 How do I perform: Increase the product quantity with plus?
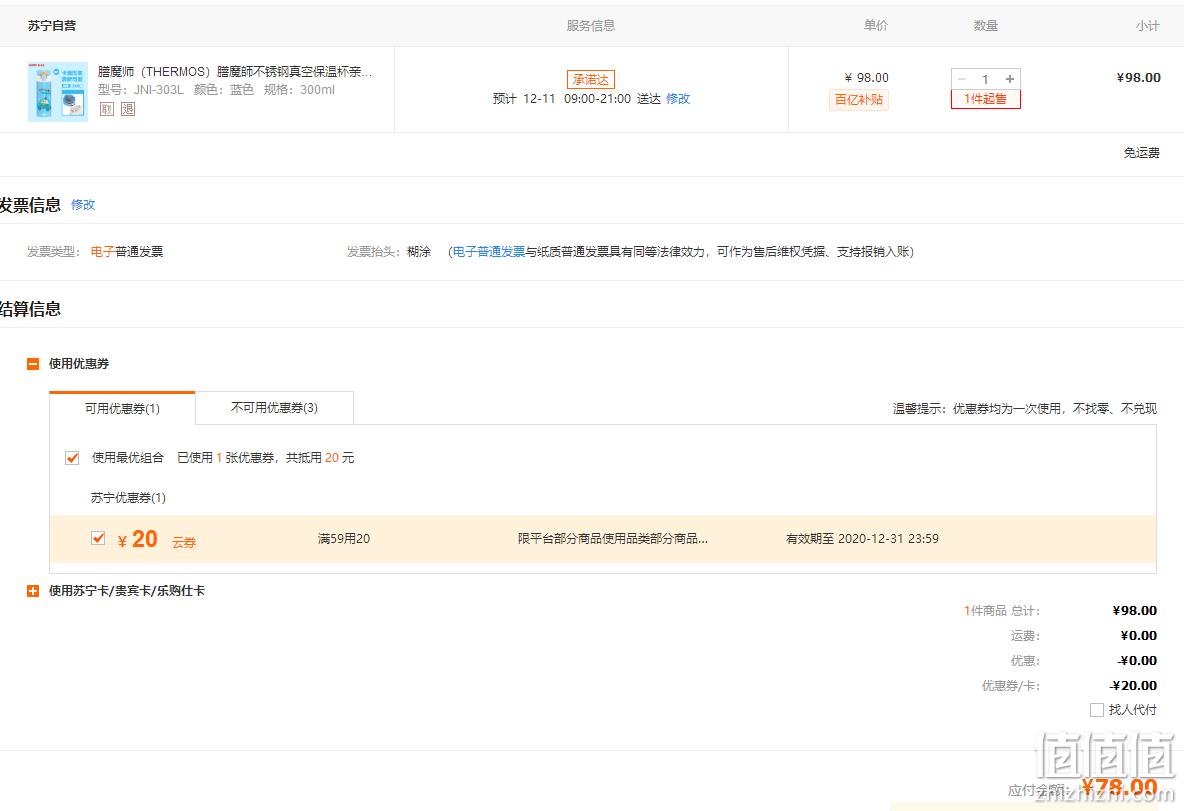point(1010,79)
